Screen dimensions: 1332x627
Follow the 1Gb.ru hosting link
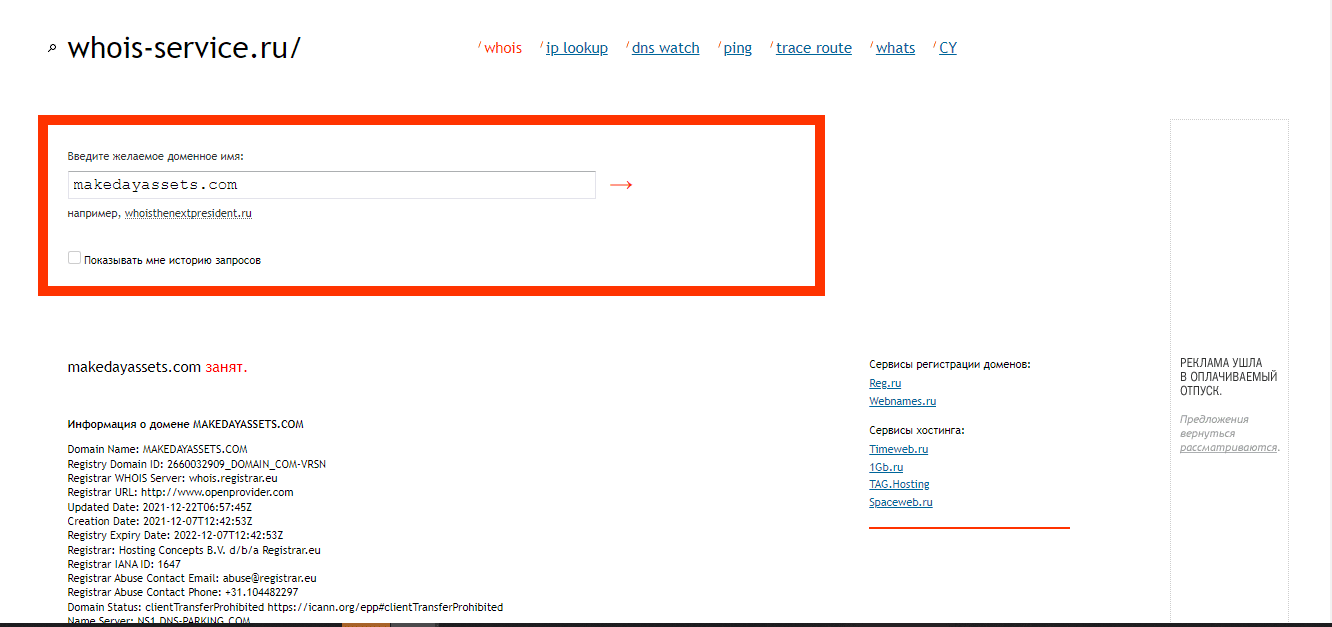[886, 468]
